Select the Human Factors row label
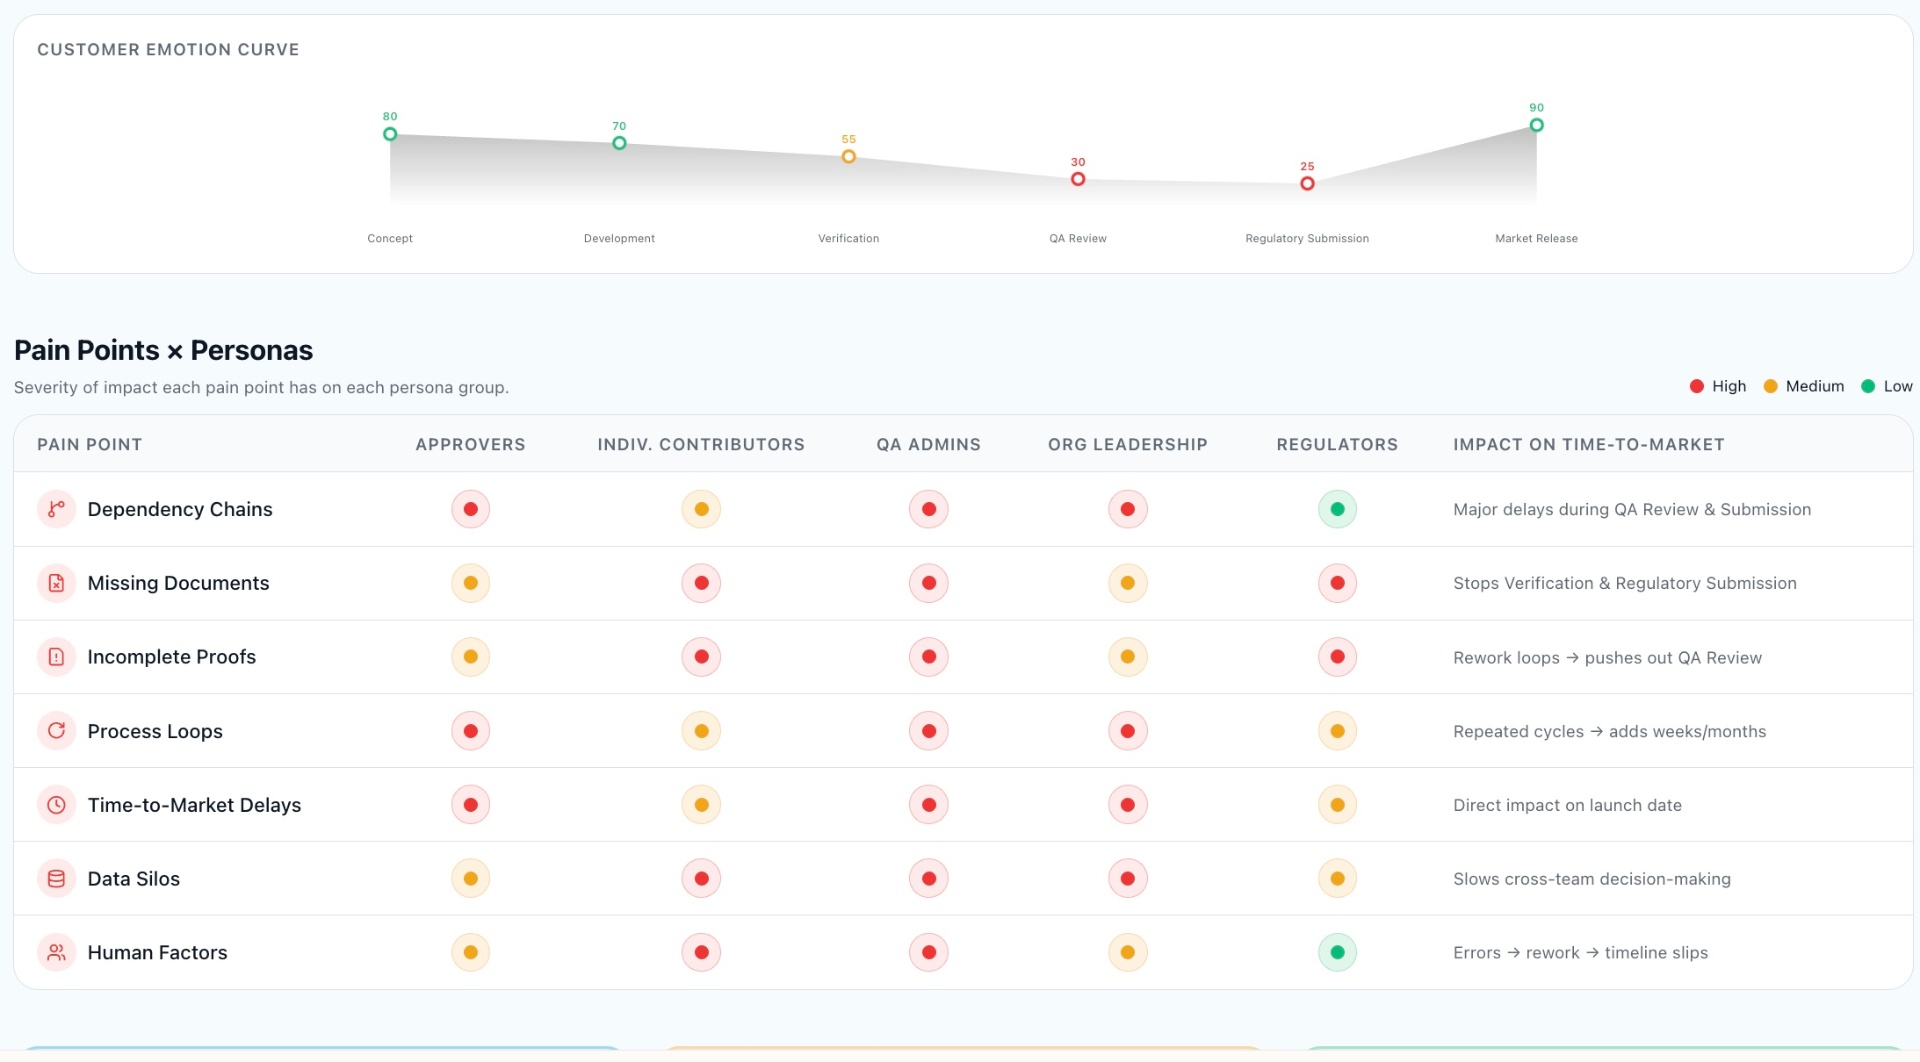 [x=157, y=953]
